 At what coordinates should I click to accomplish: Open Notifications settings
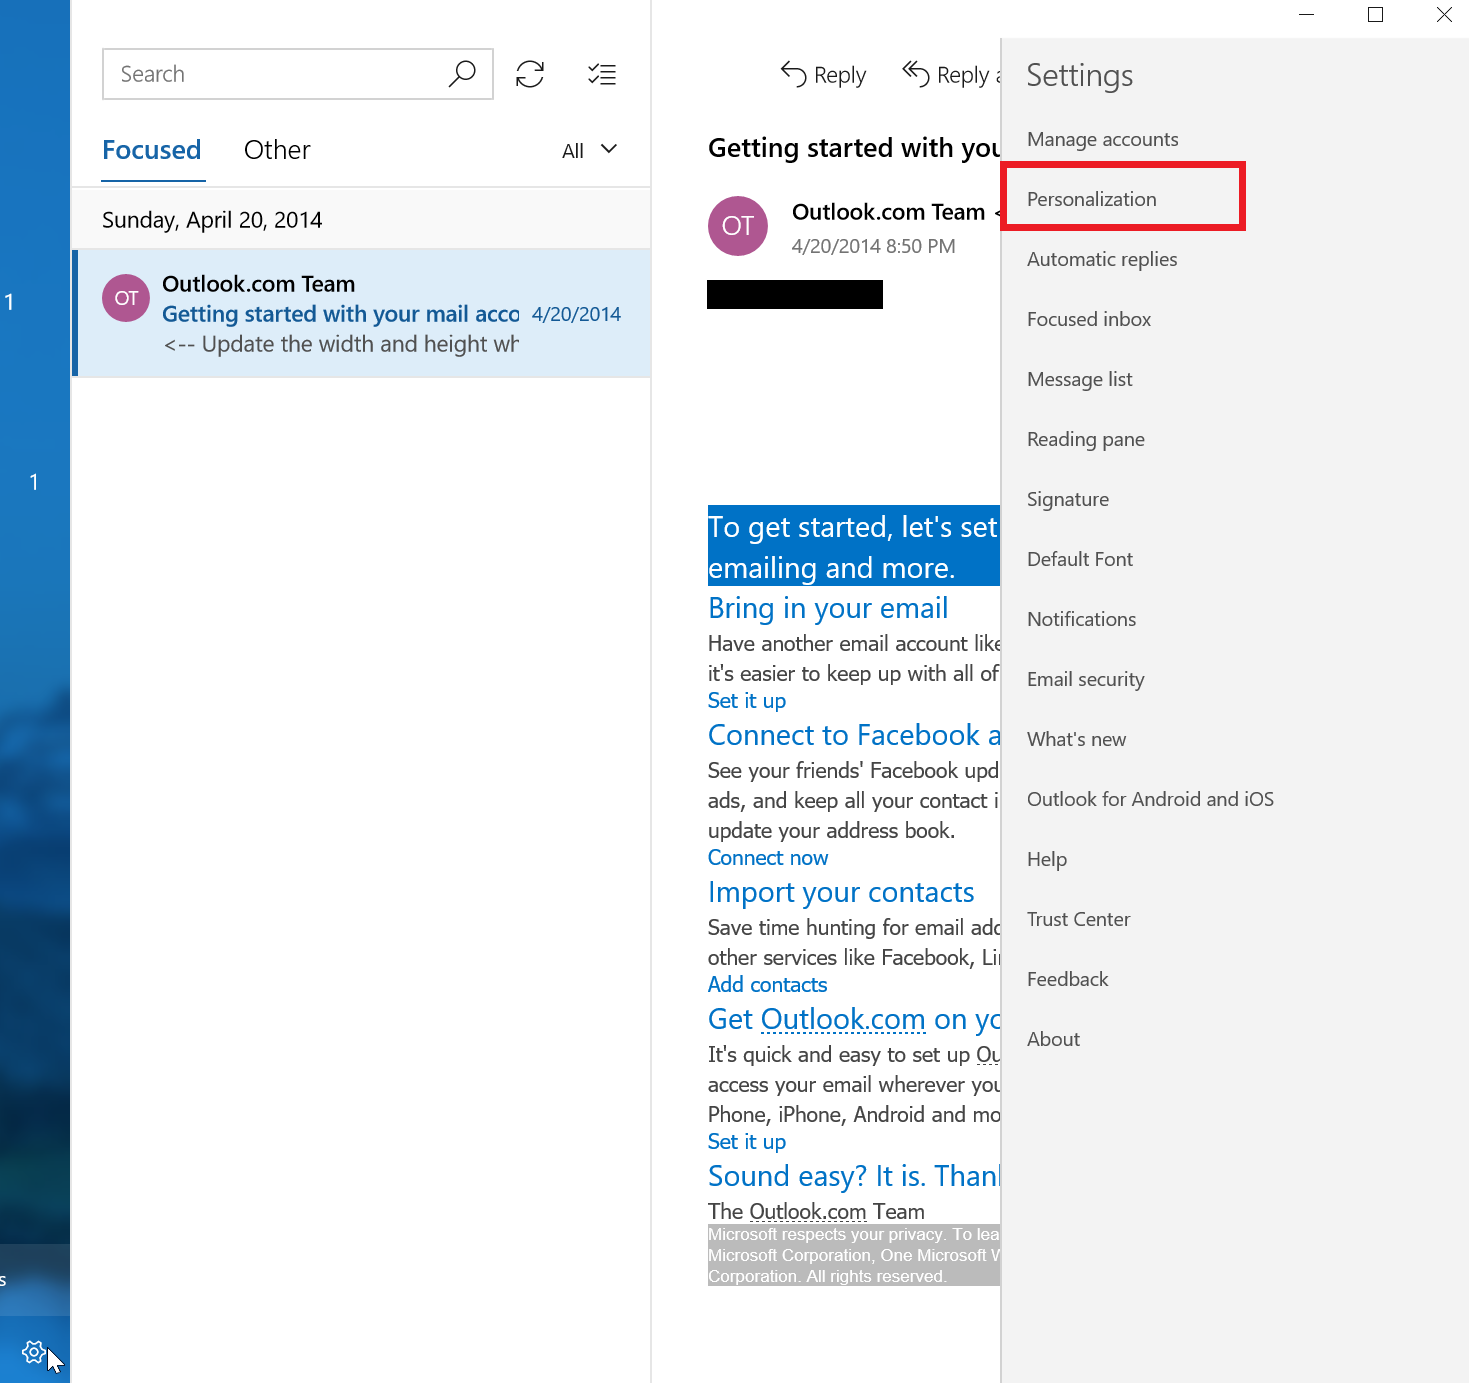point(1081,619)
